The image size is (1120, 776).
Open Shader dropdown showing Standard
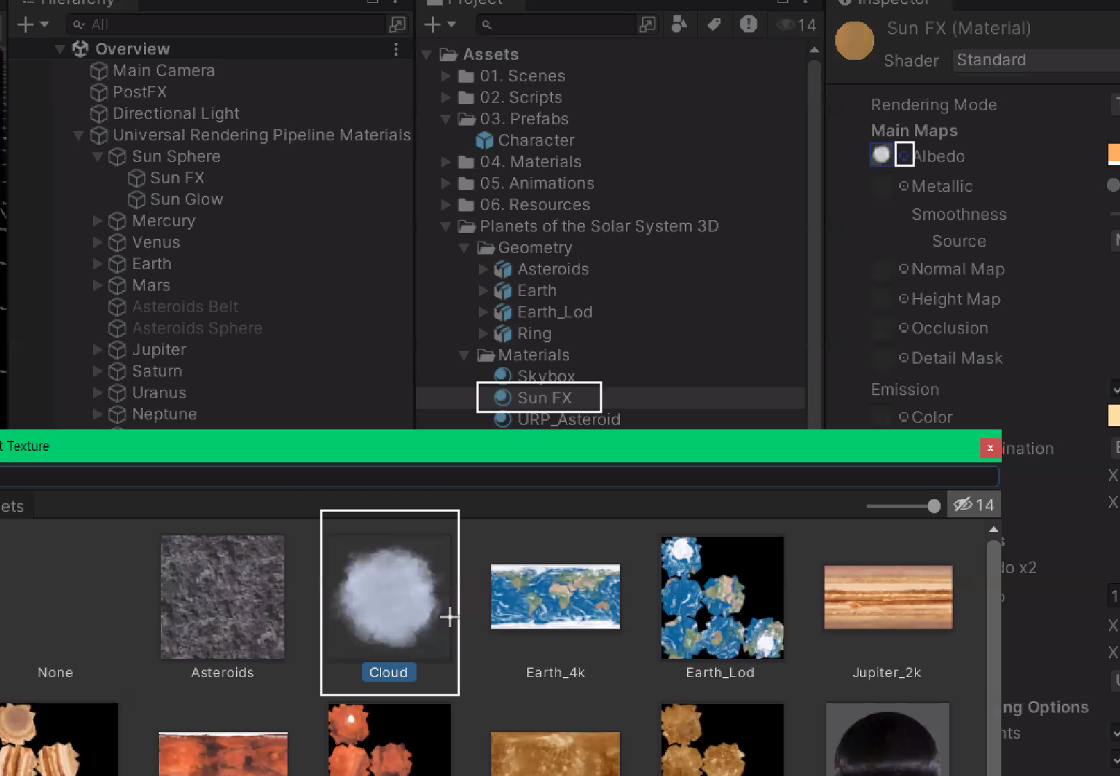(1036, 60)
